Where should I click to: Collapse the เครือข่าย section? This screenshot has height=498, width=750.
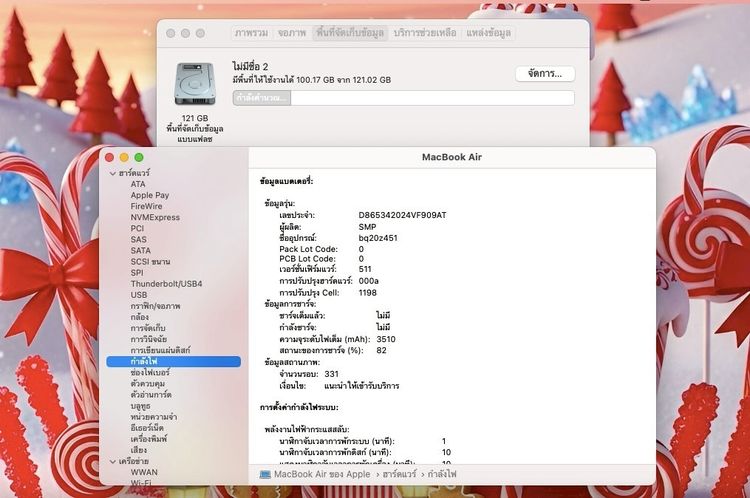coord(113,462)
